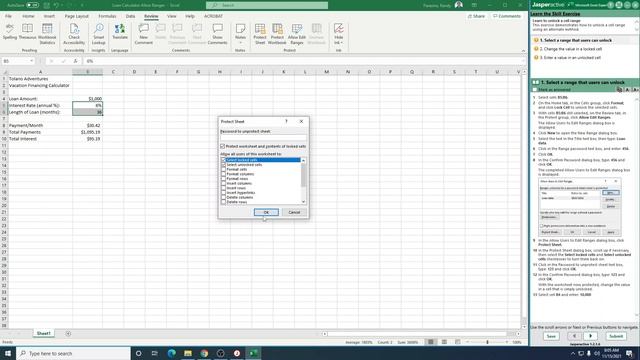Open the Formulas tab
The height and width of the screenshot is (360, 640).
[107, 16]
